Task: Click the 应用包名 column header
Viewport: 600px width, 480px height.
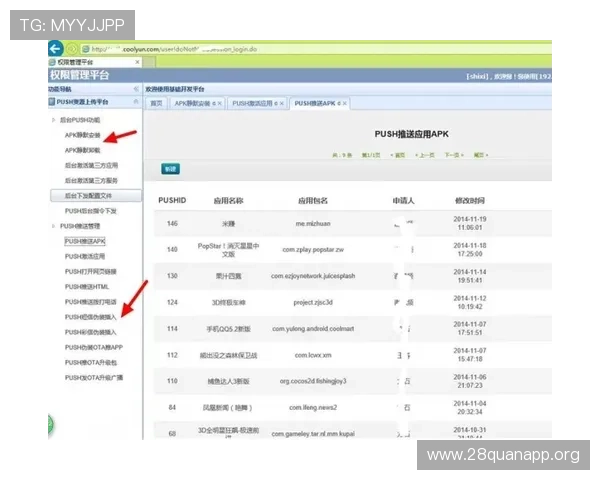Action: [313, 200]
